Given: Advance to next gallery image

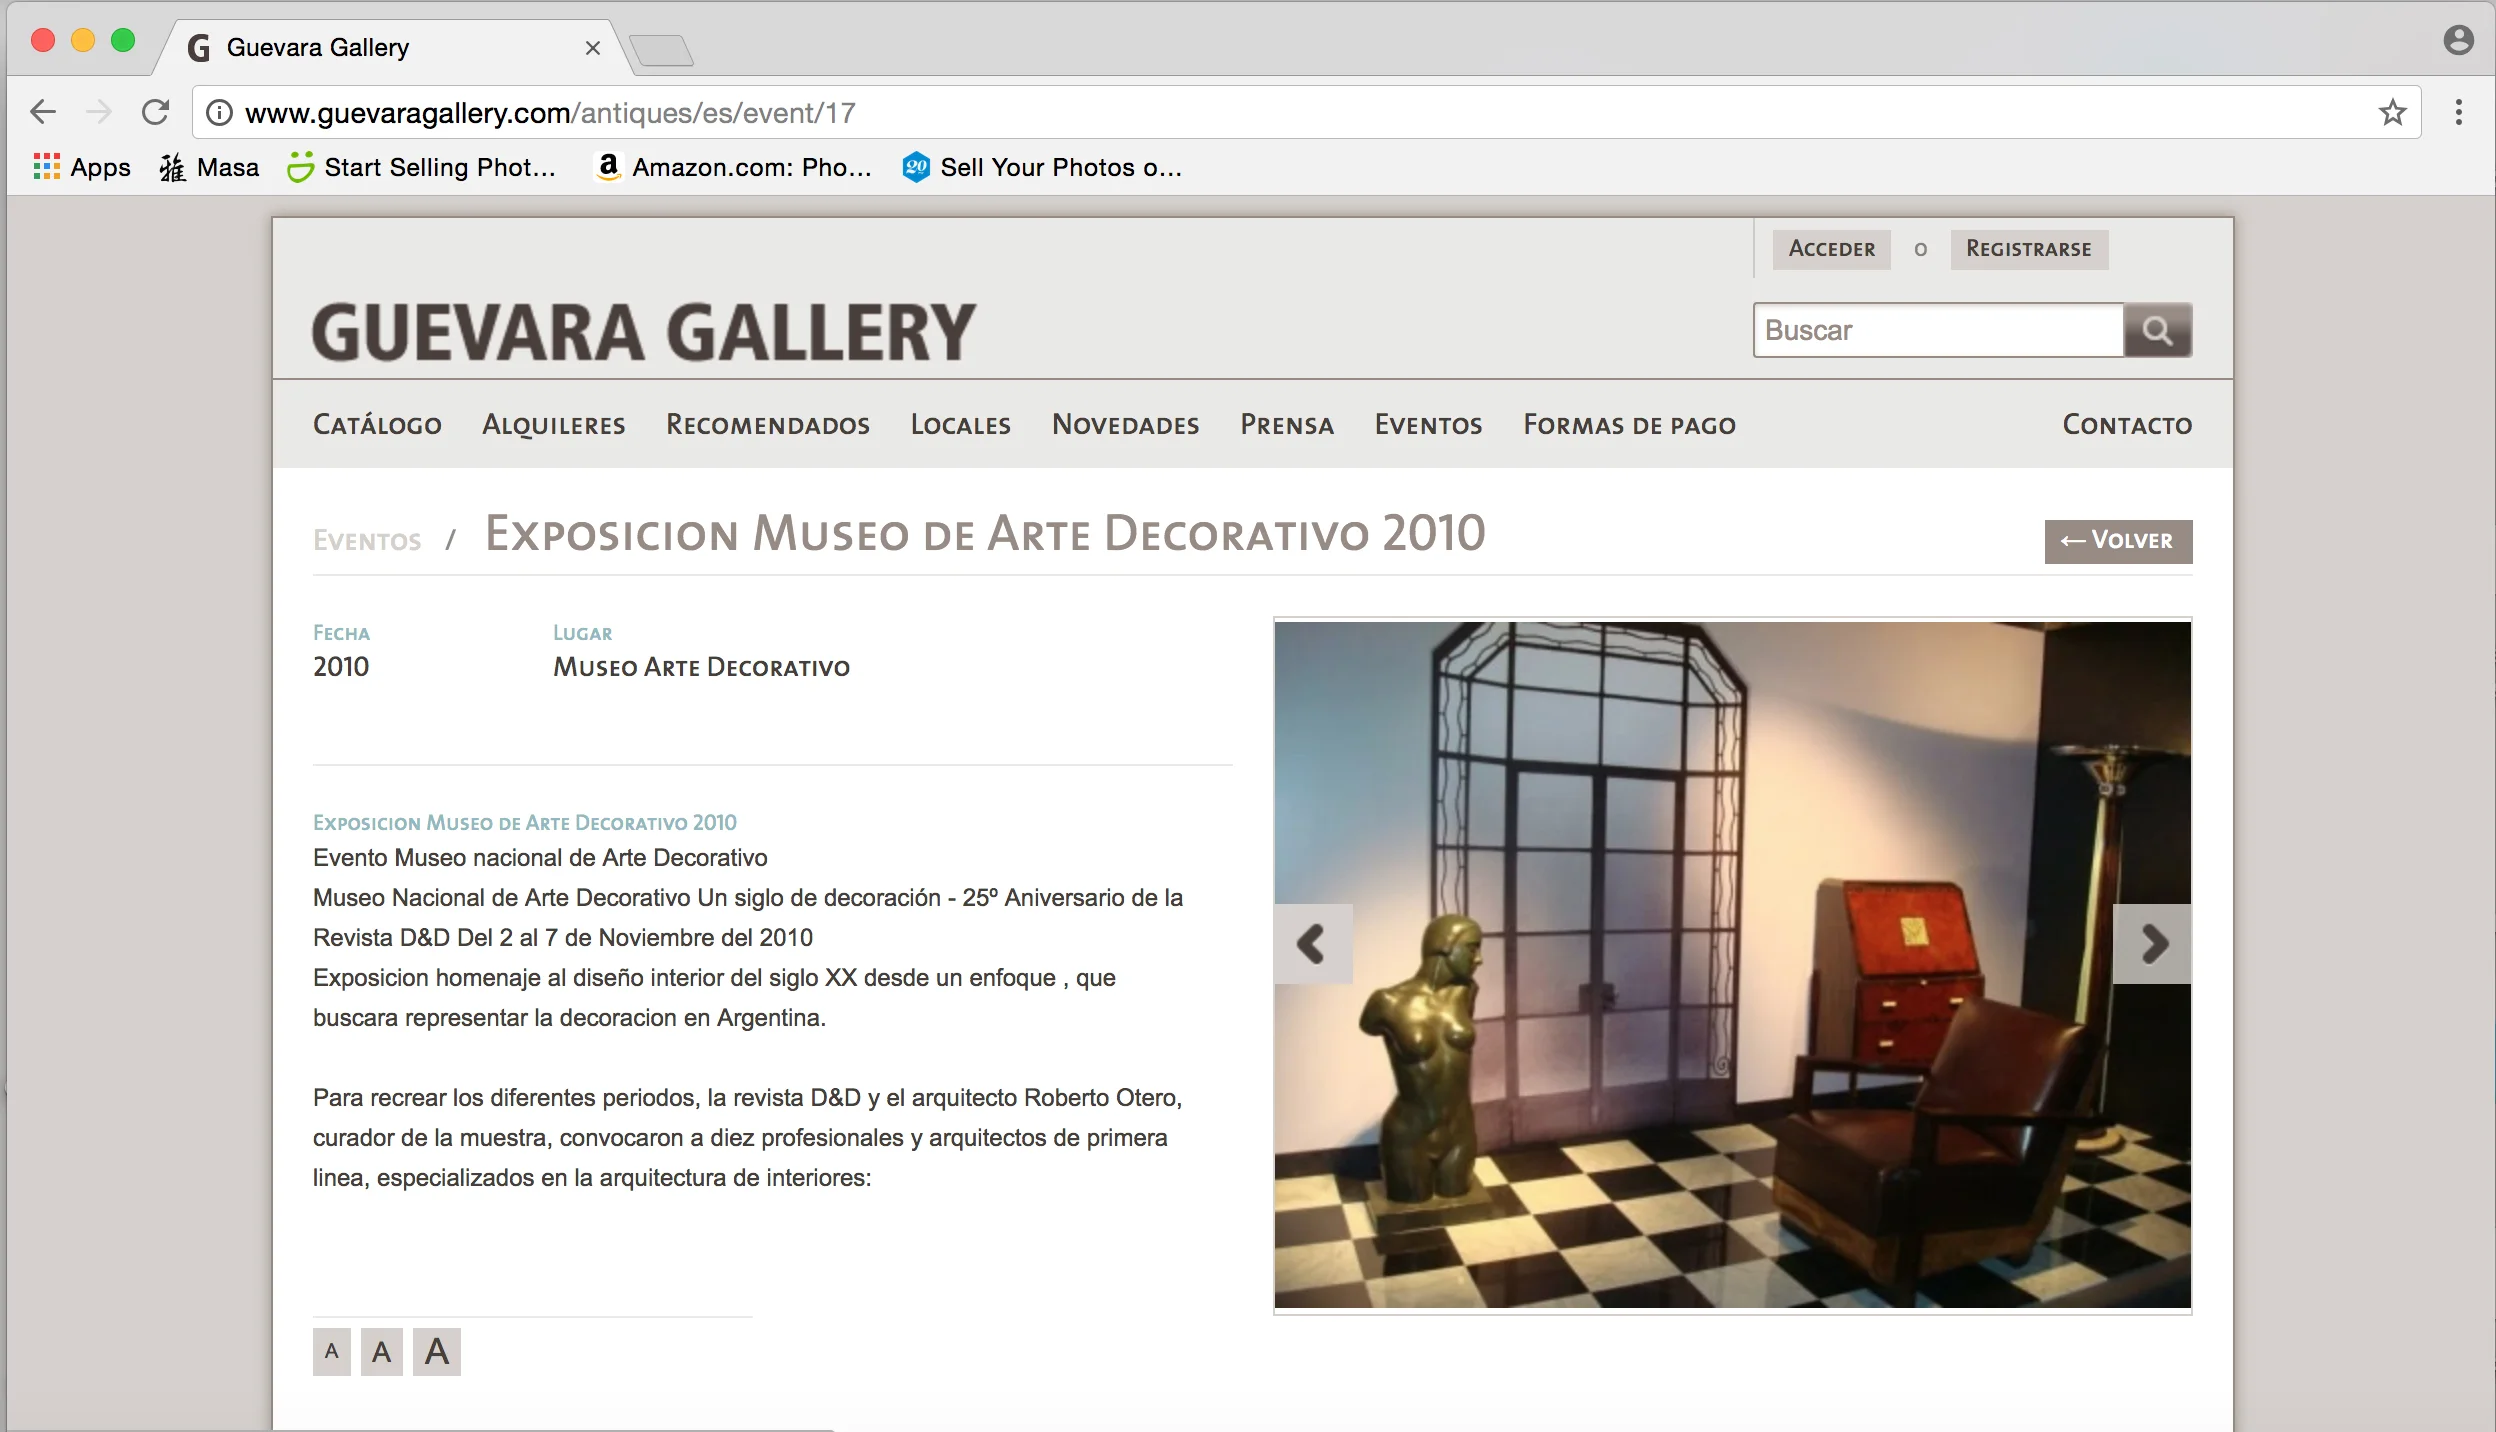Looking at the screenshot, I should (2153, 944).
